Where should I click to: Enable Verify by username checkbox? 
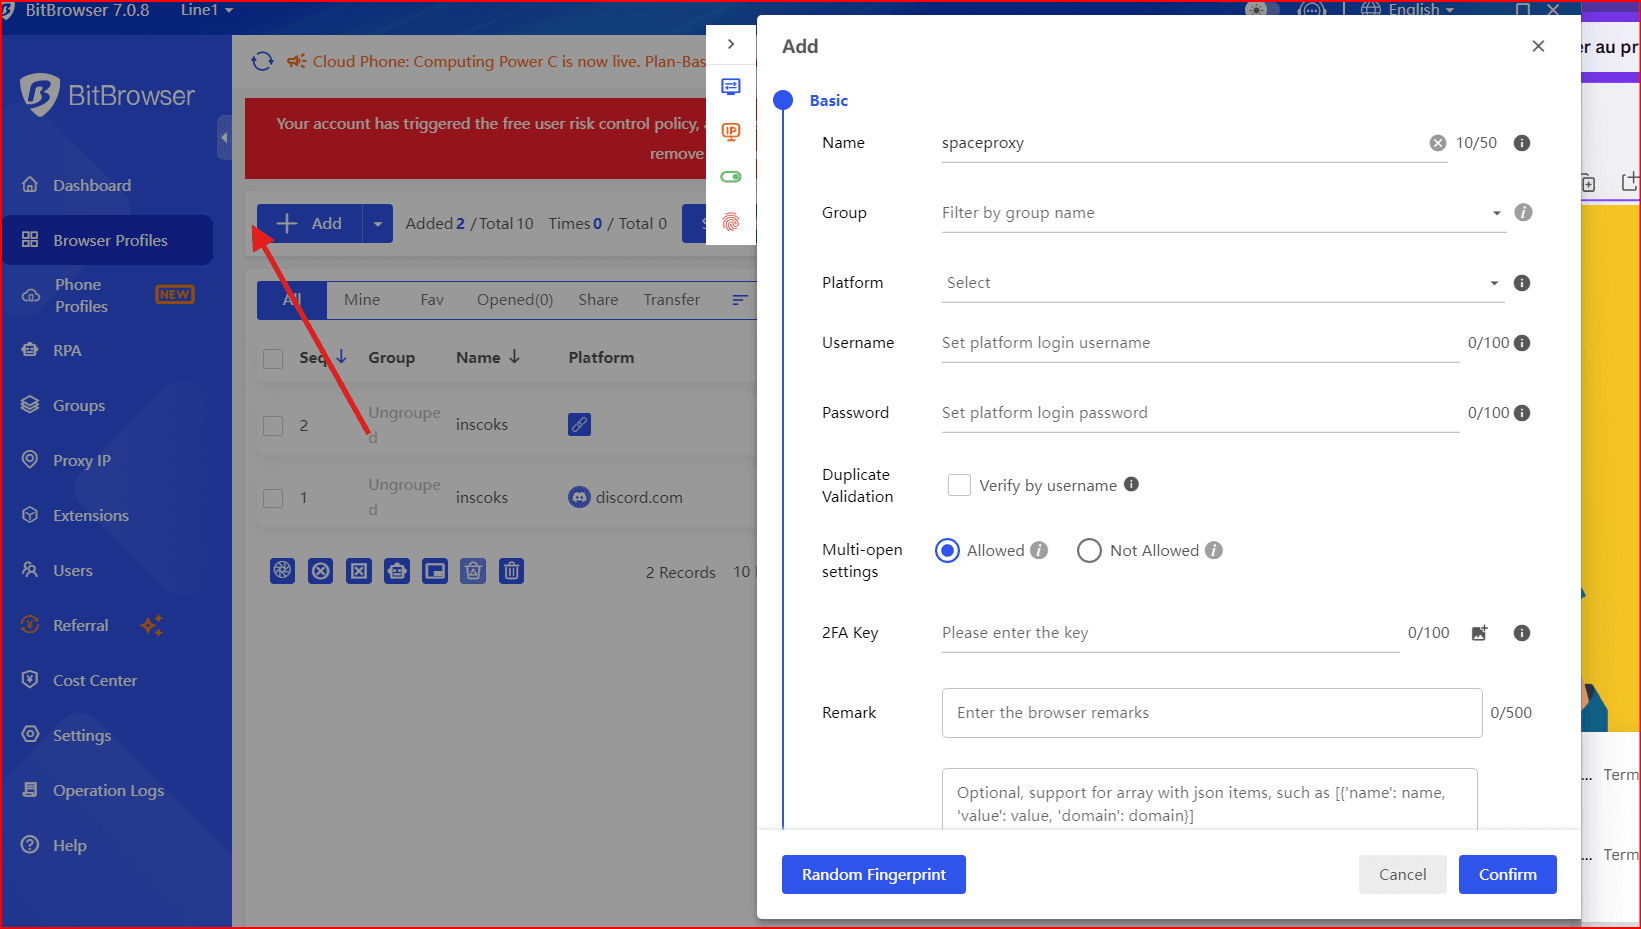coord(959,485)
